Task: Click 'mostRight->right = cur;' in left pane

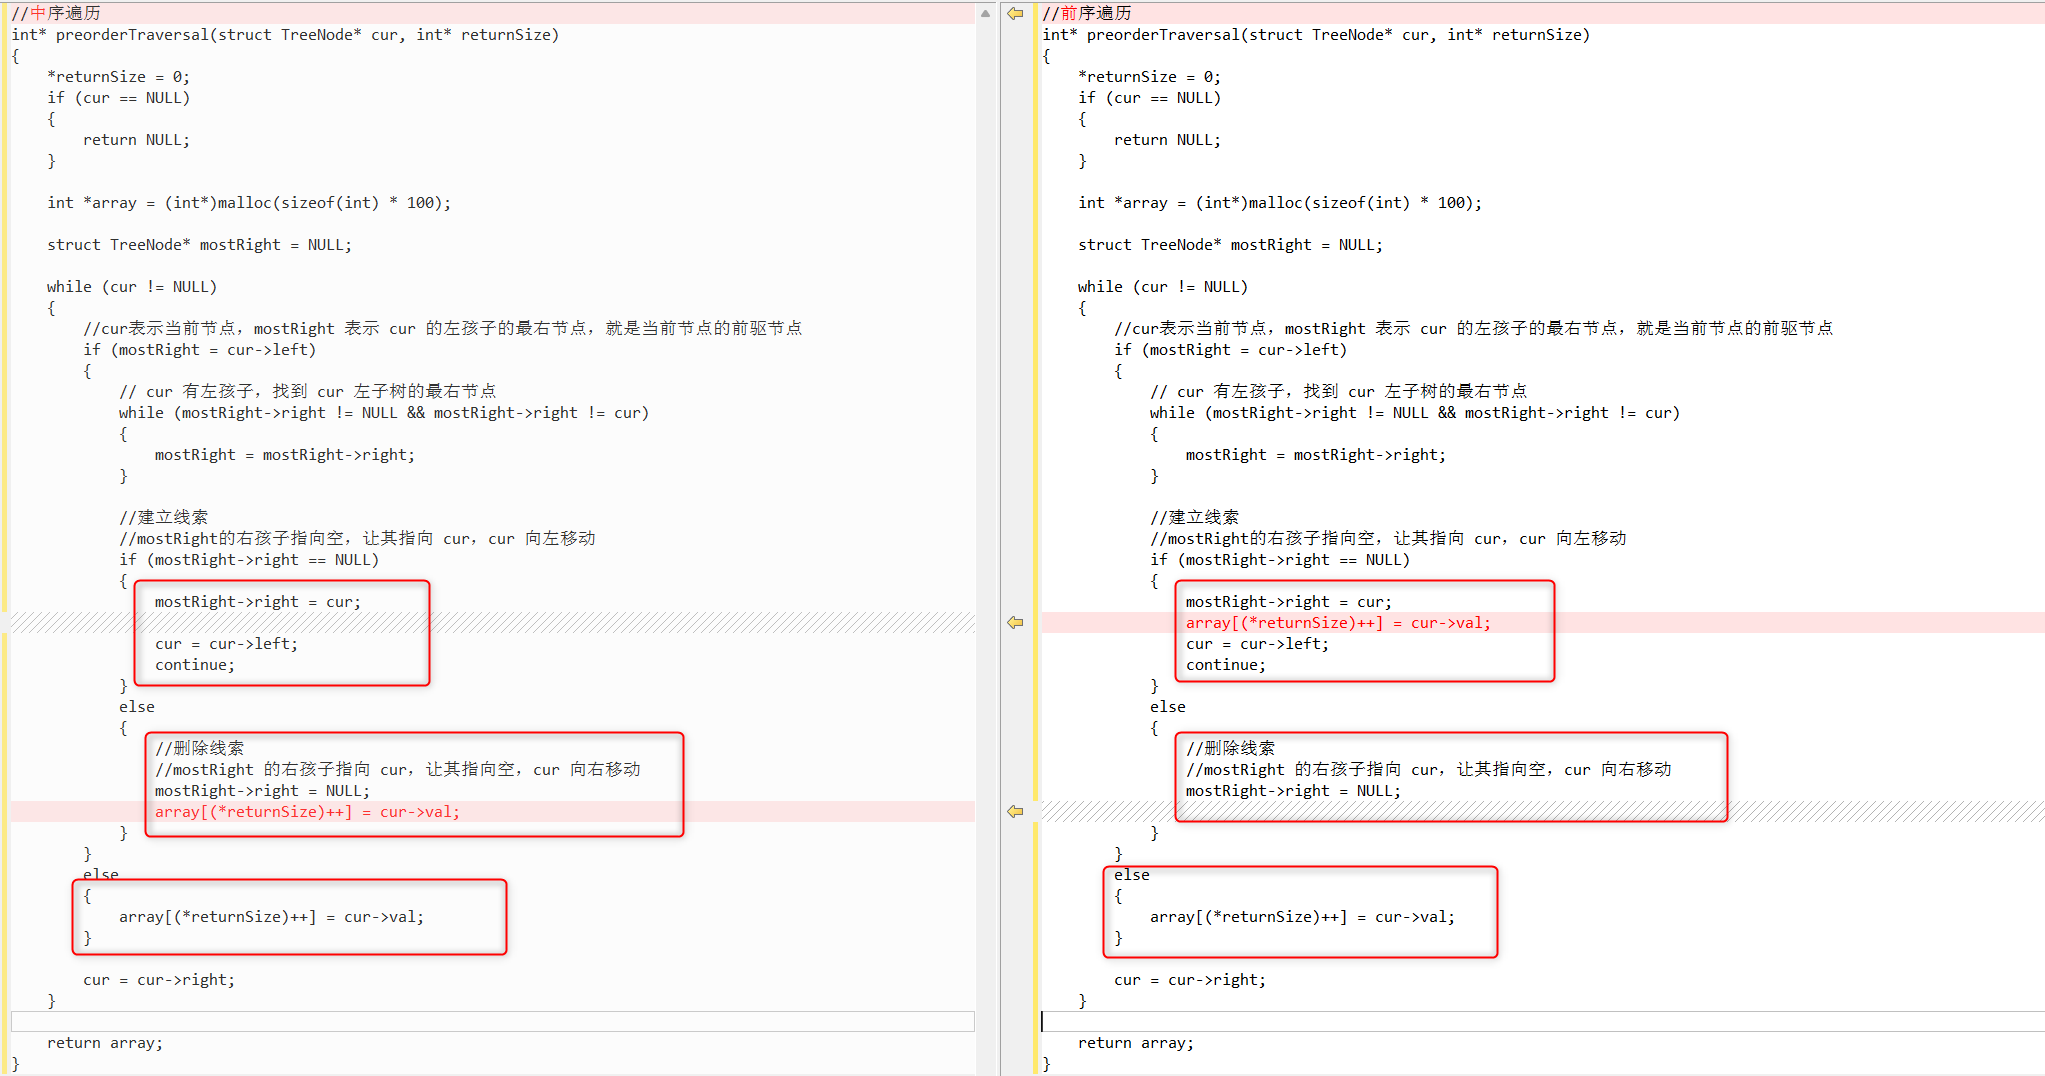Action: [258, 602]
